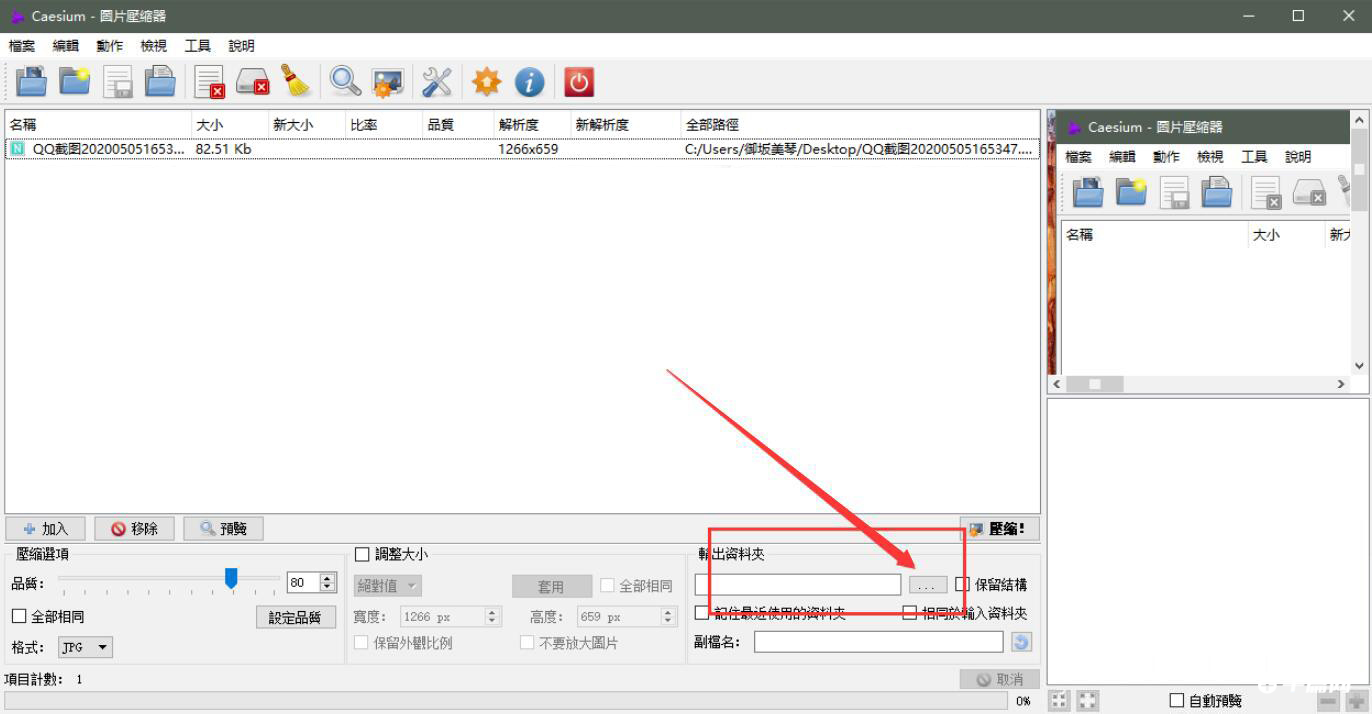Open the Preview magnifier icon on toolbar
The width and height of the screenshot is (1372, 714).
[x=344, y=81]
